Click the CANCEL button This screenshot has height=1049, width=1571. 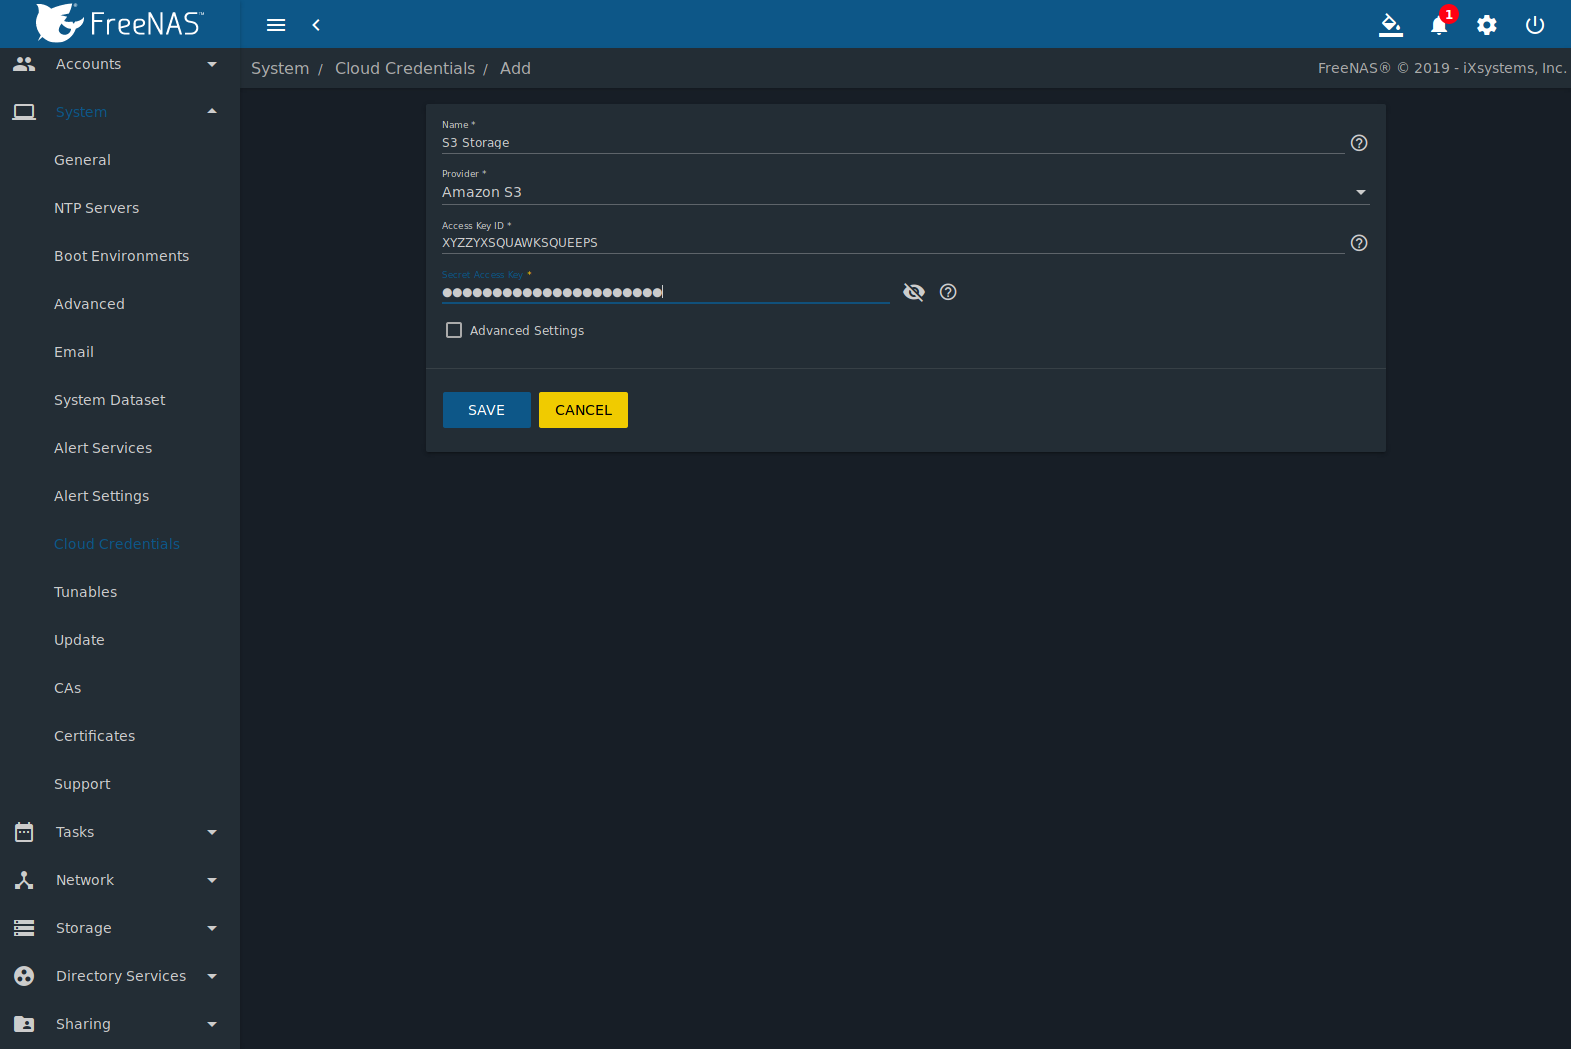[583, 410]
